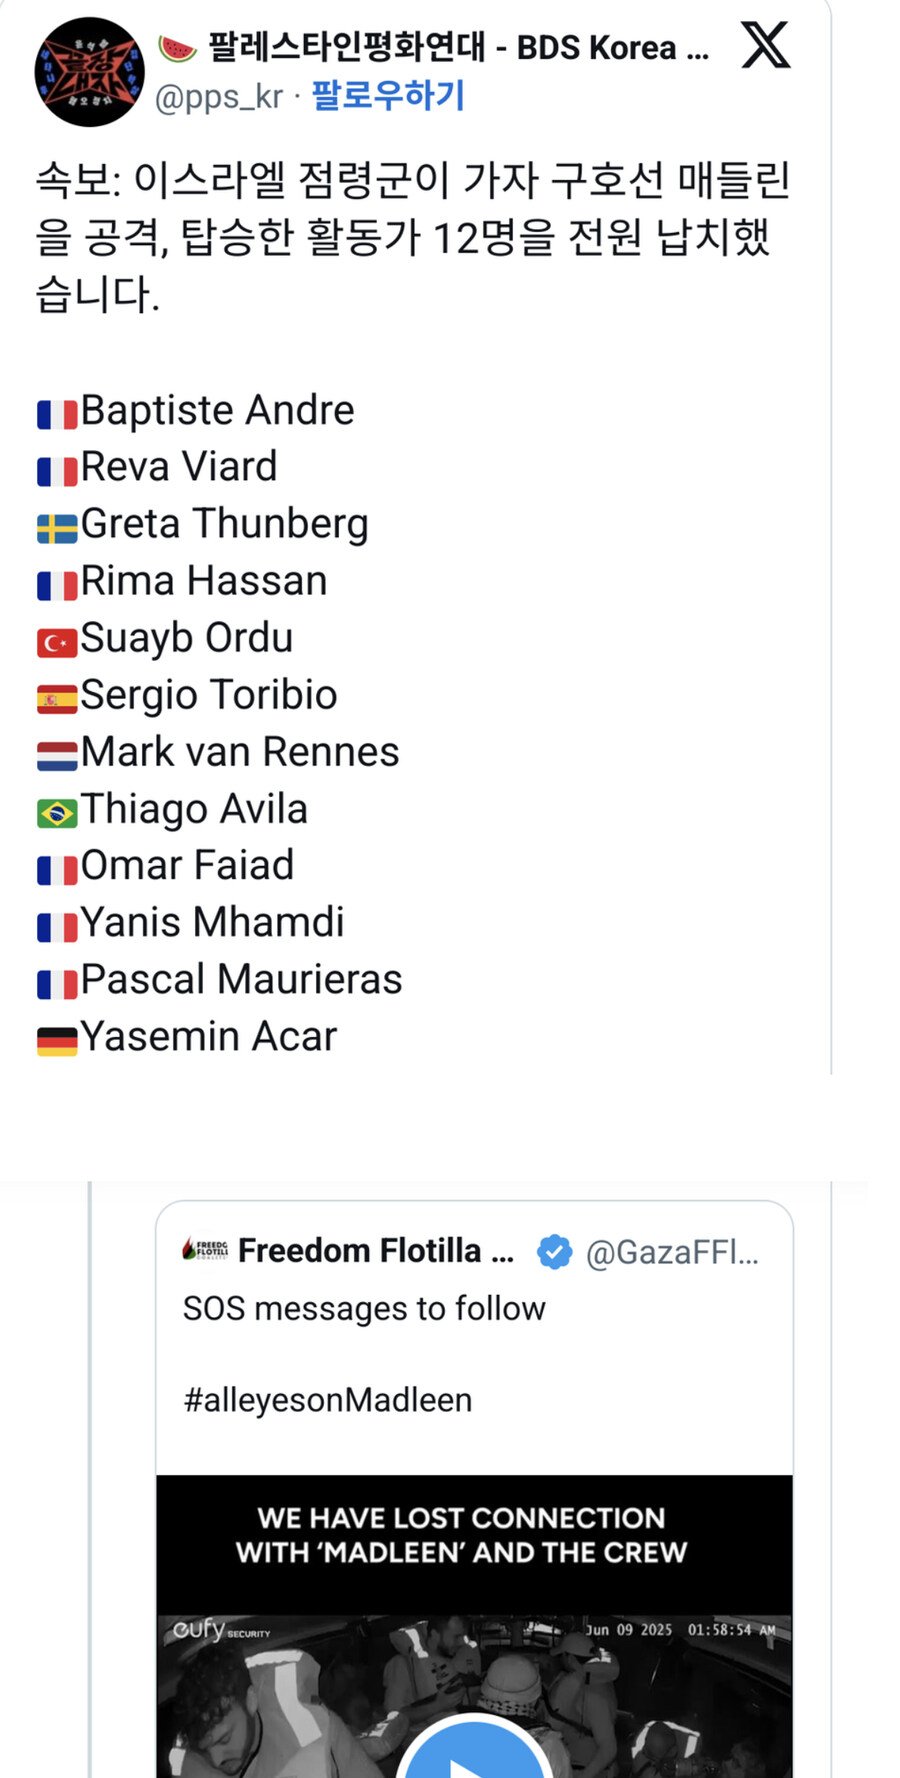Viewport: 900px width, 1778px height.
Task: Click the Spanish flag beside Sergio Toribio
Action: point(57,698)
